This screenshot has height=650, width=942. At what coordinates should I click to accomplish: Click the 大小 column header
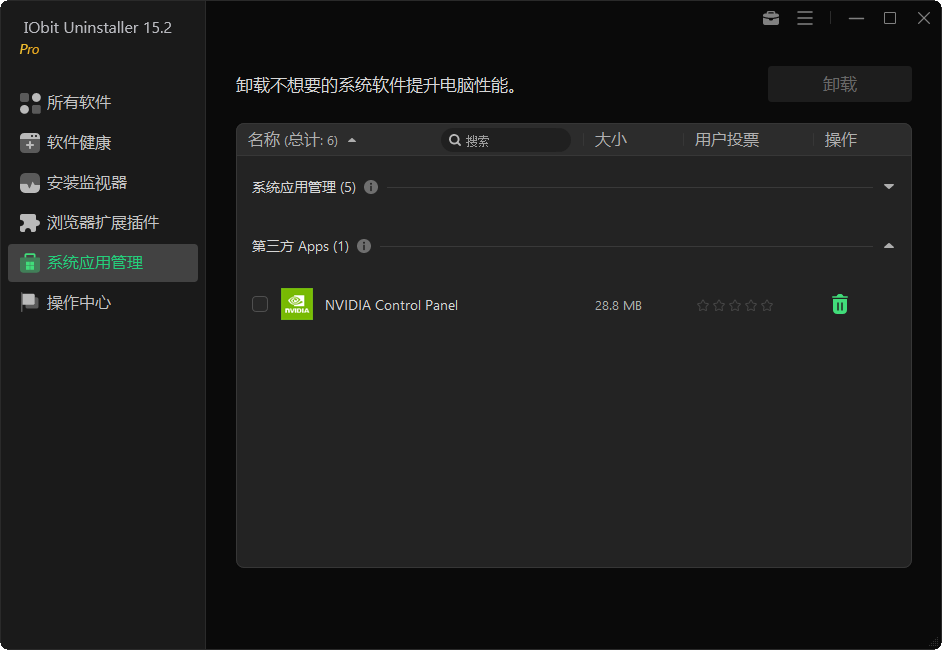[611, 140]
